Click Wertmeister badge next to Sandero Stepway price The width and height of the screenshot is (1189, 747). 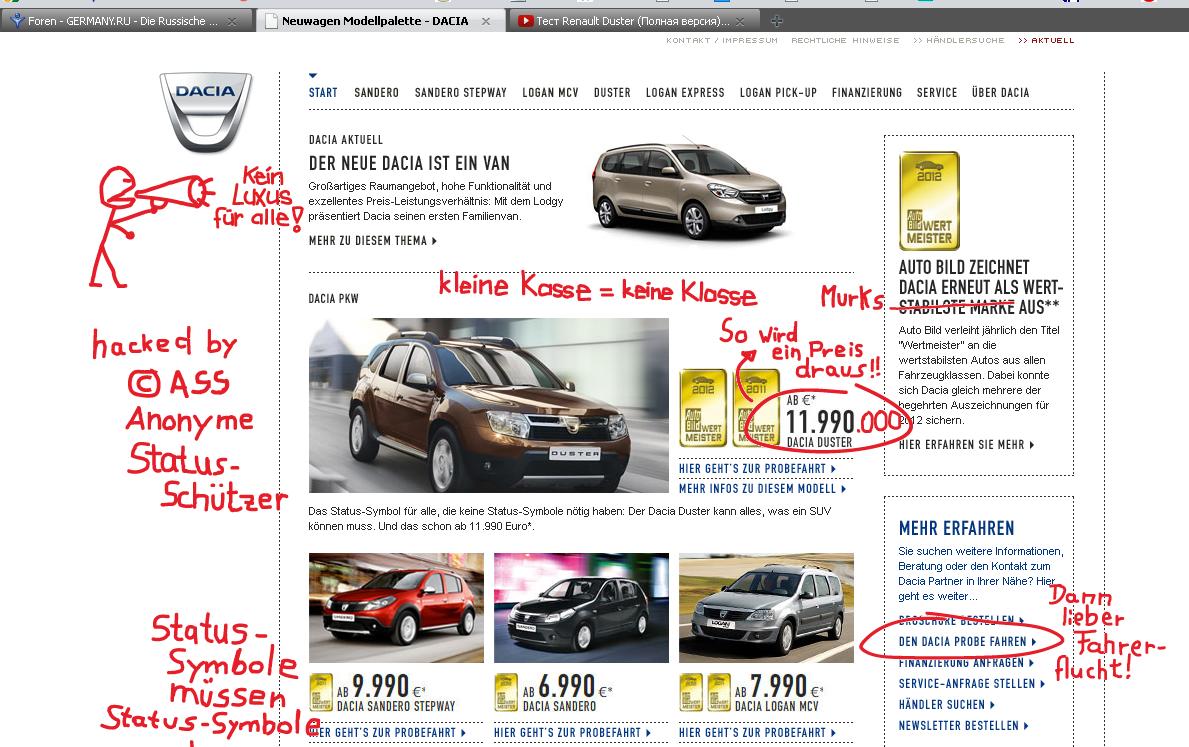coord(321,692)
